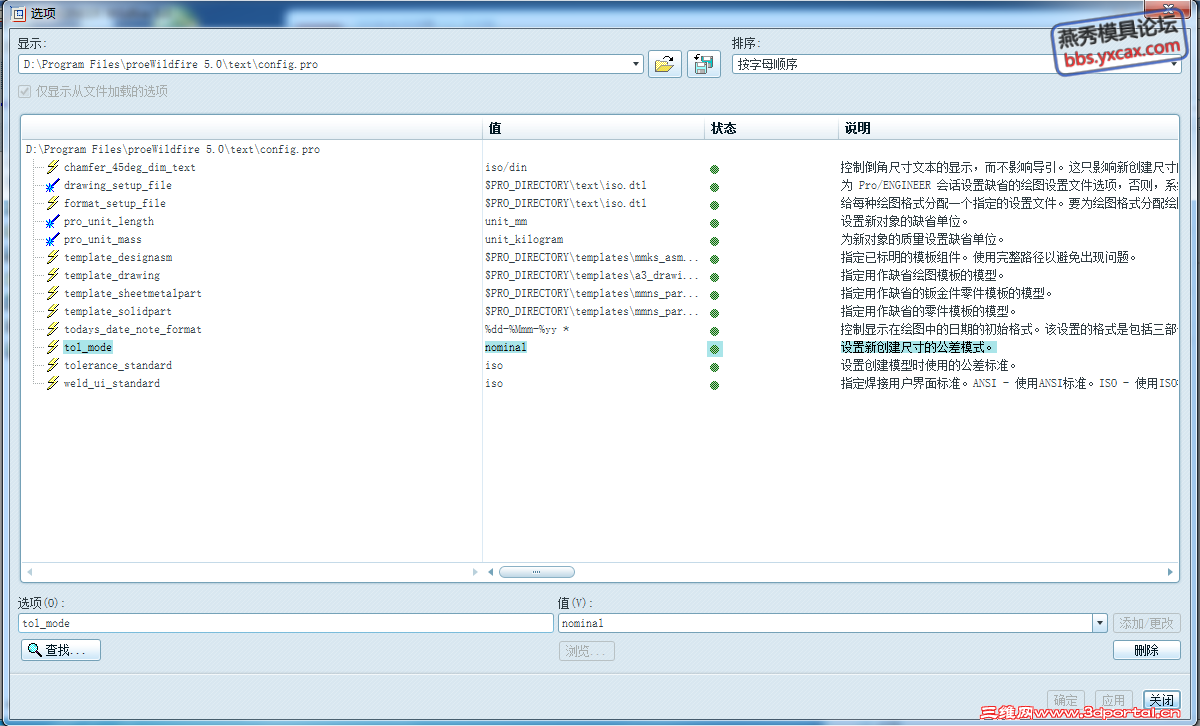Click the 确定 OK button

[1065, 701]
